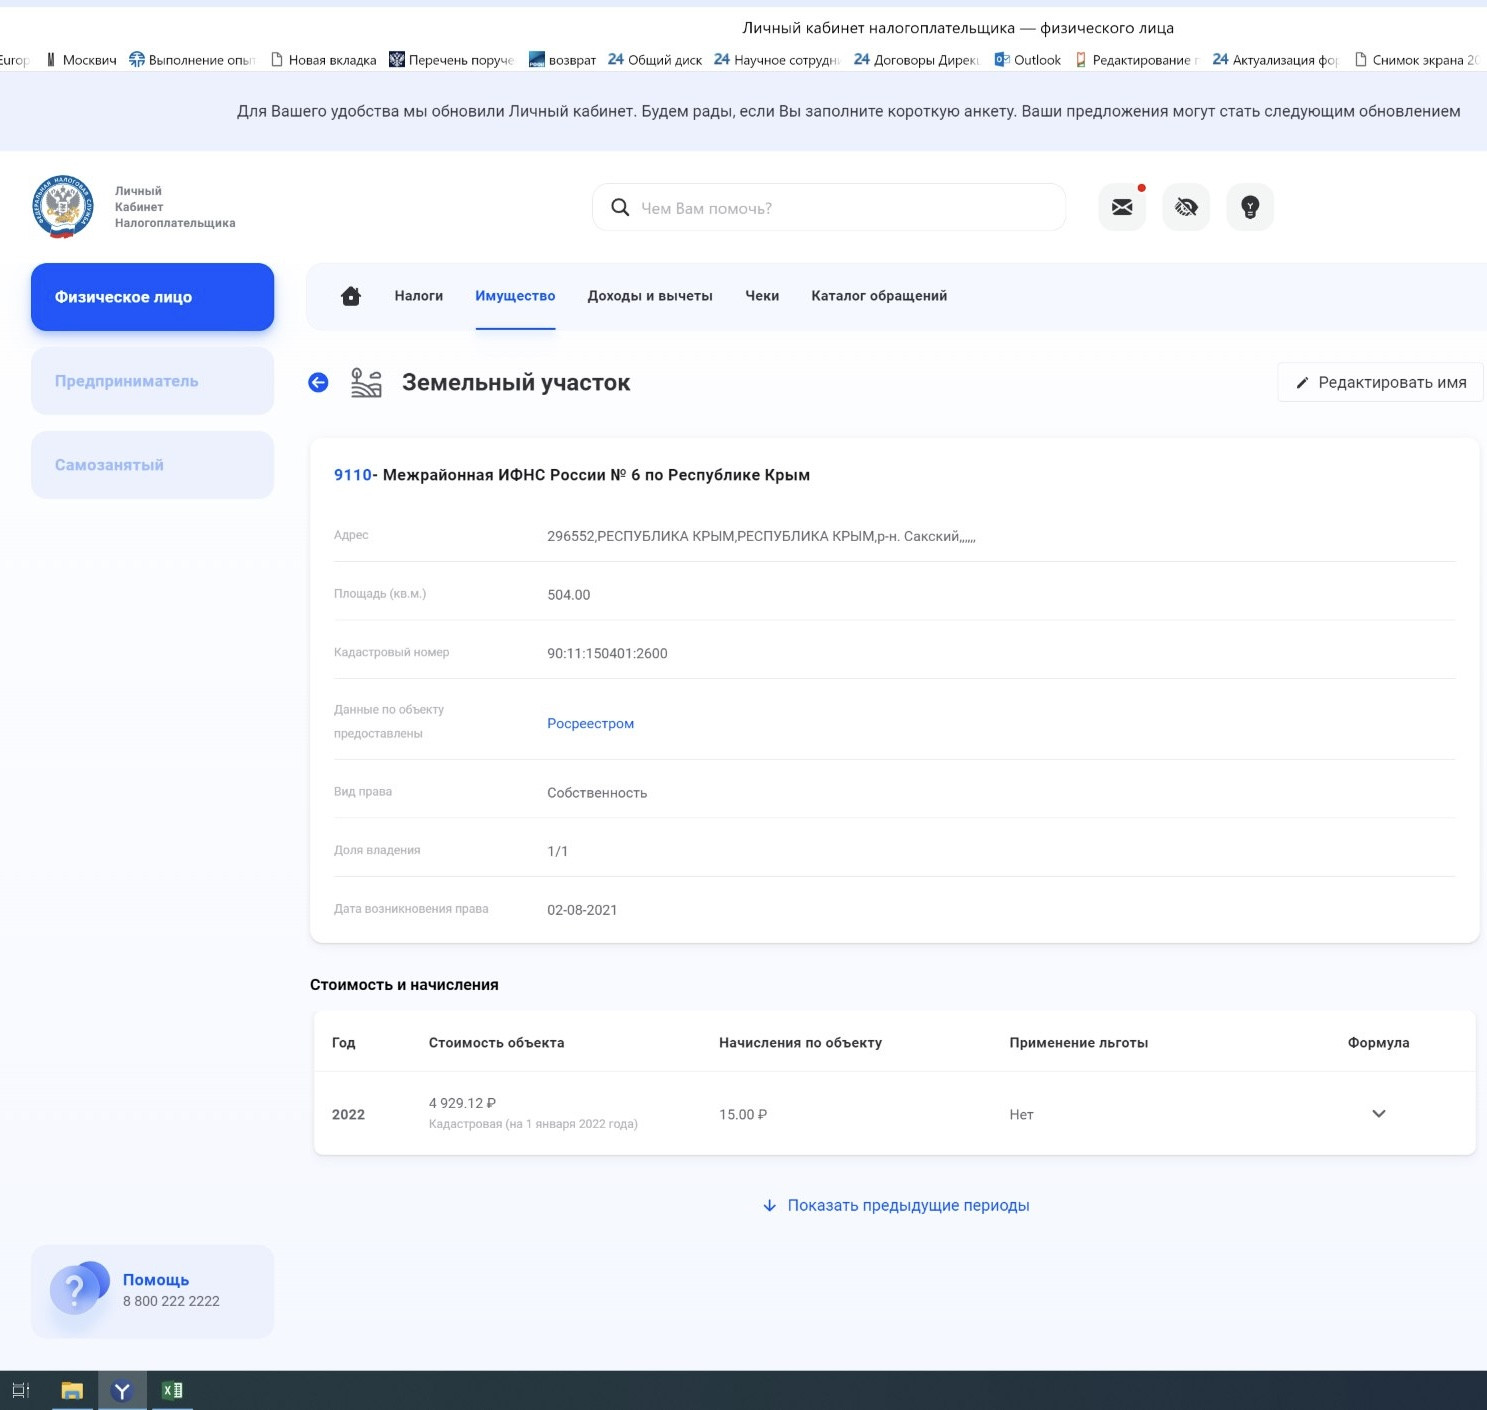This screenshot has height=1410, width=1487.
Task: Click the home icon in navigation bar
Action: point(351,296)
